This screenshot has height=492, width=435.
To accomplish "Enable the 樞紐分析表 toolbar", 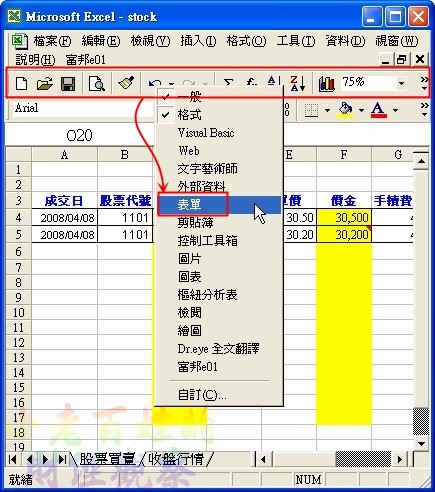I will click(x=219, y=295).
